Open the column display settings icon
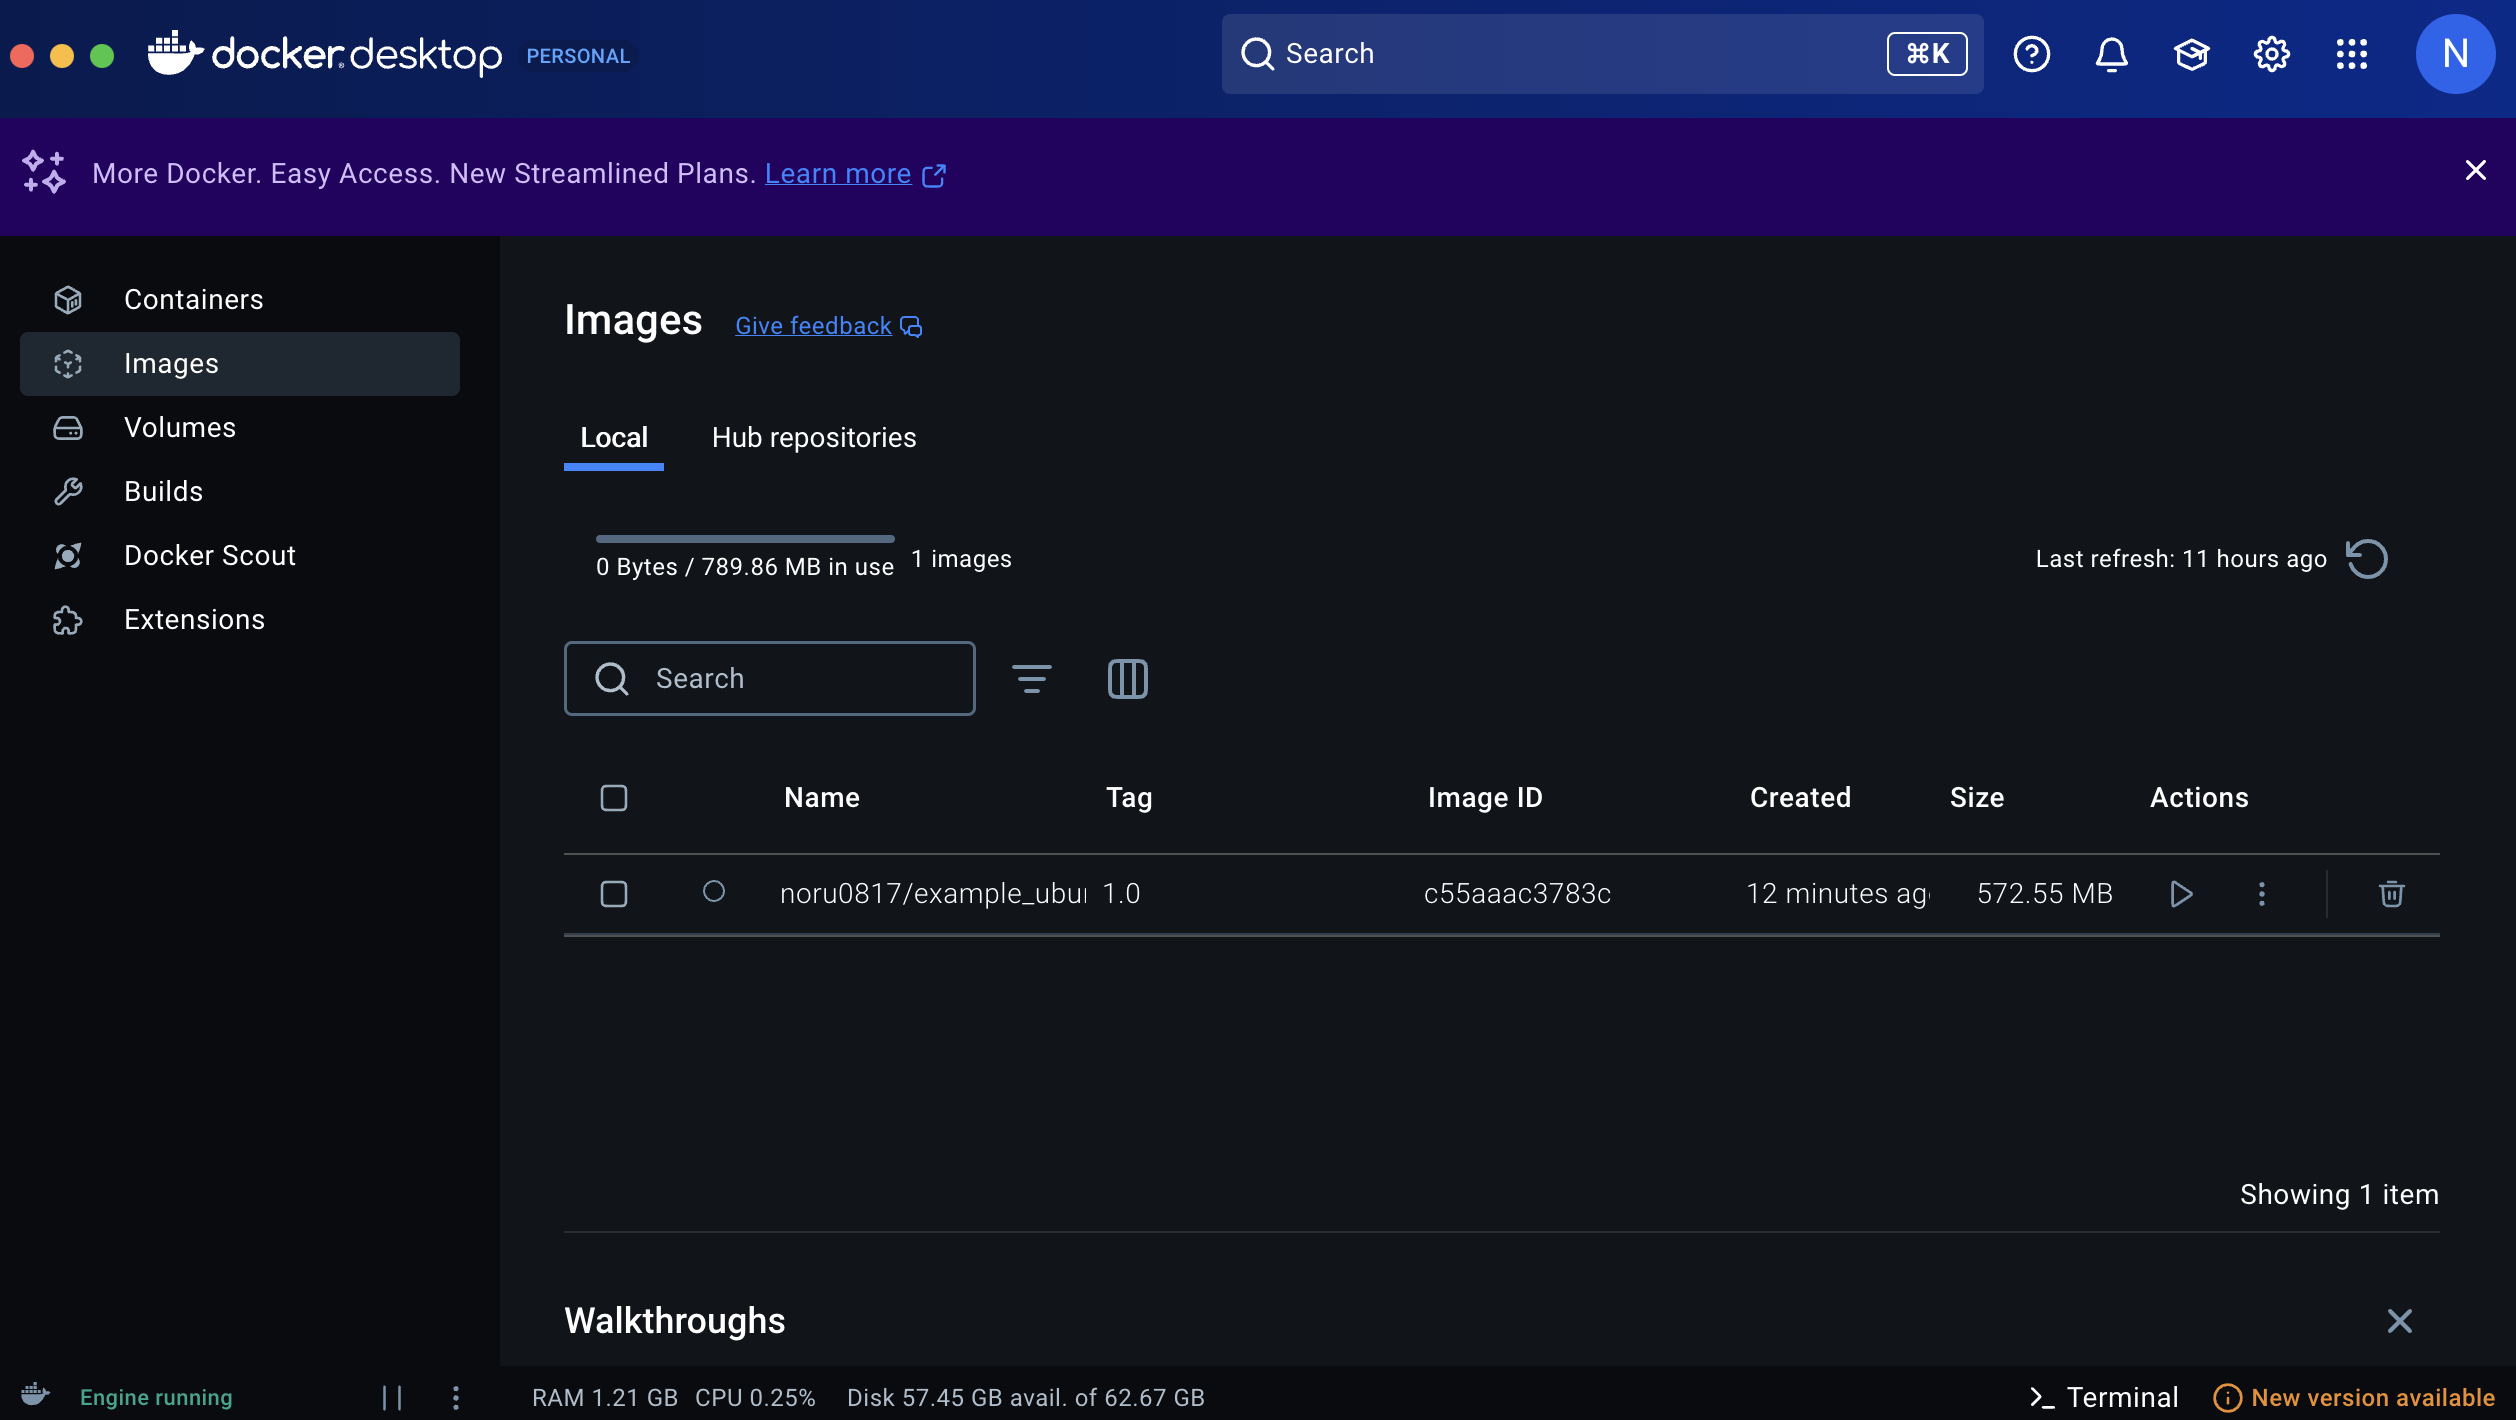The image size is (2516, 1420). (x=1127, y=679)
